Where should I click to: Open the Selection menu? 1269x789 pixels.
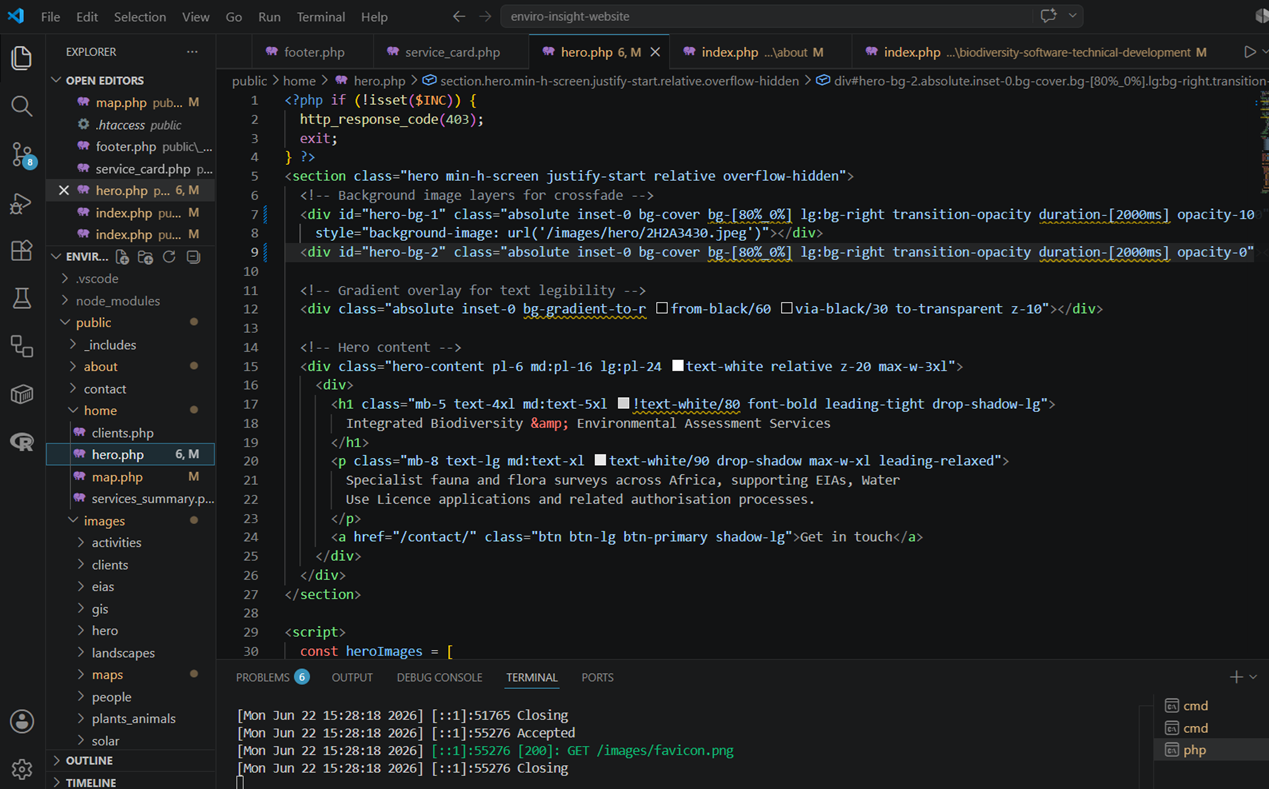[x=140, y=17]
